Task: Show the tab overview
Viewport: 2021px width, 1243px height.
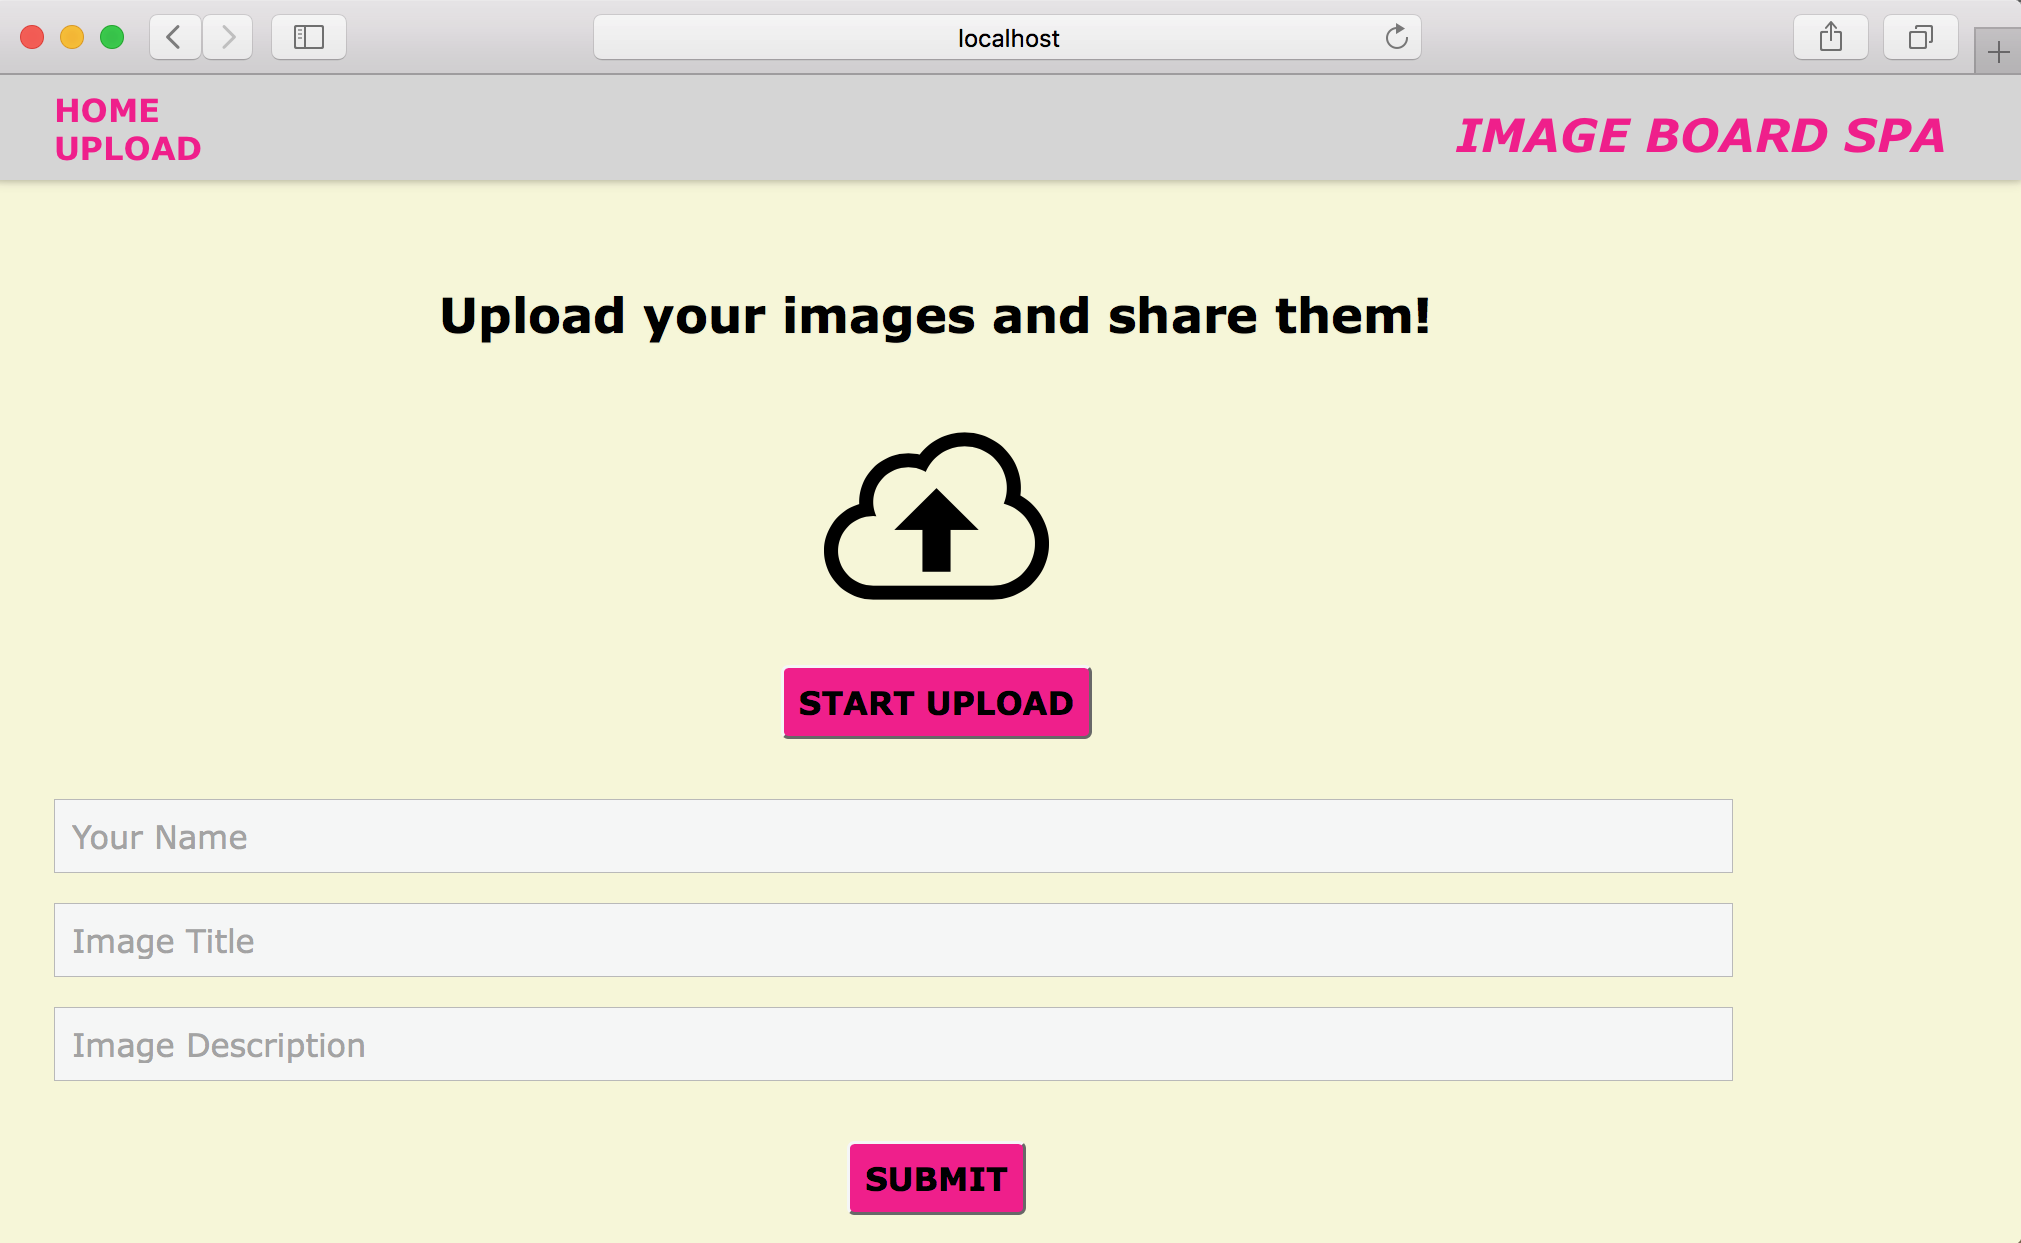Action: point(1920,38)
